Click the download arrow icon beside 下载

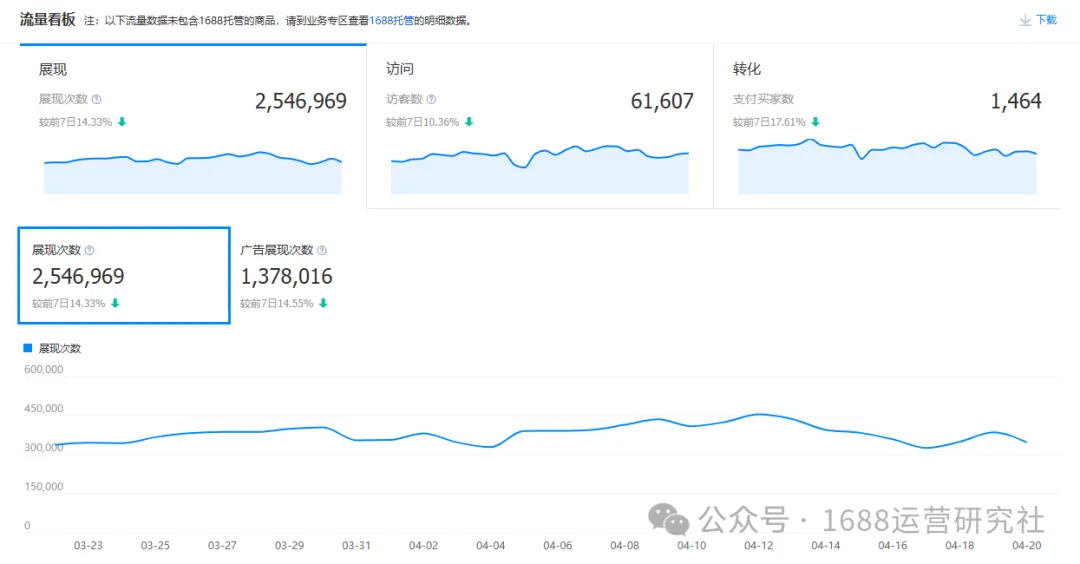pyautogui.click(x=1025, y=21)
